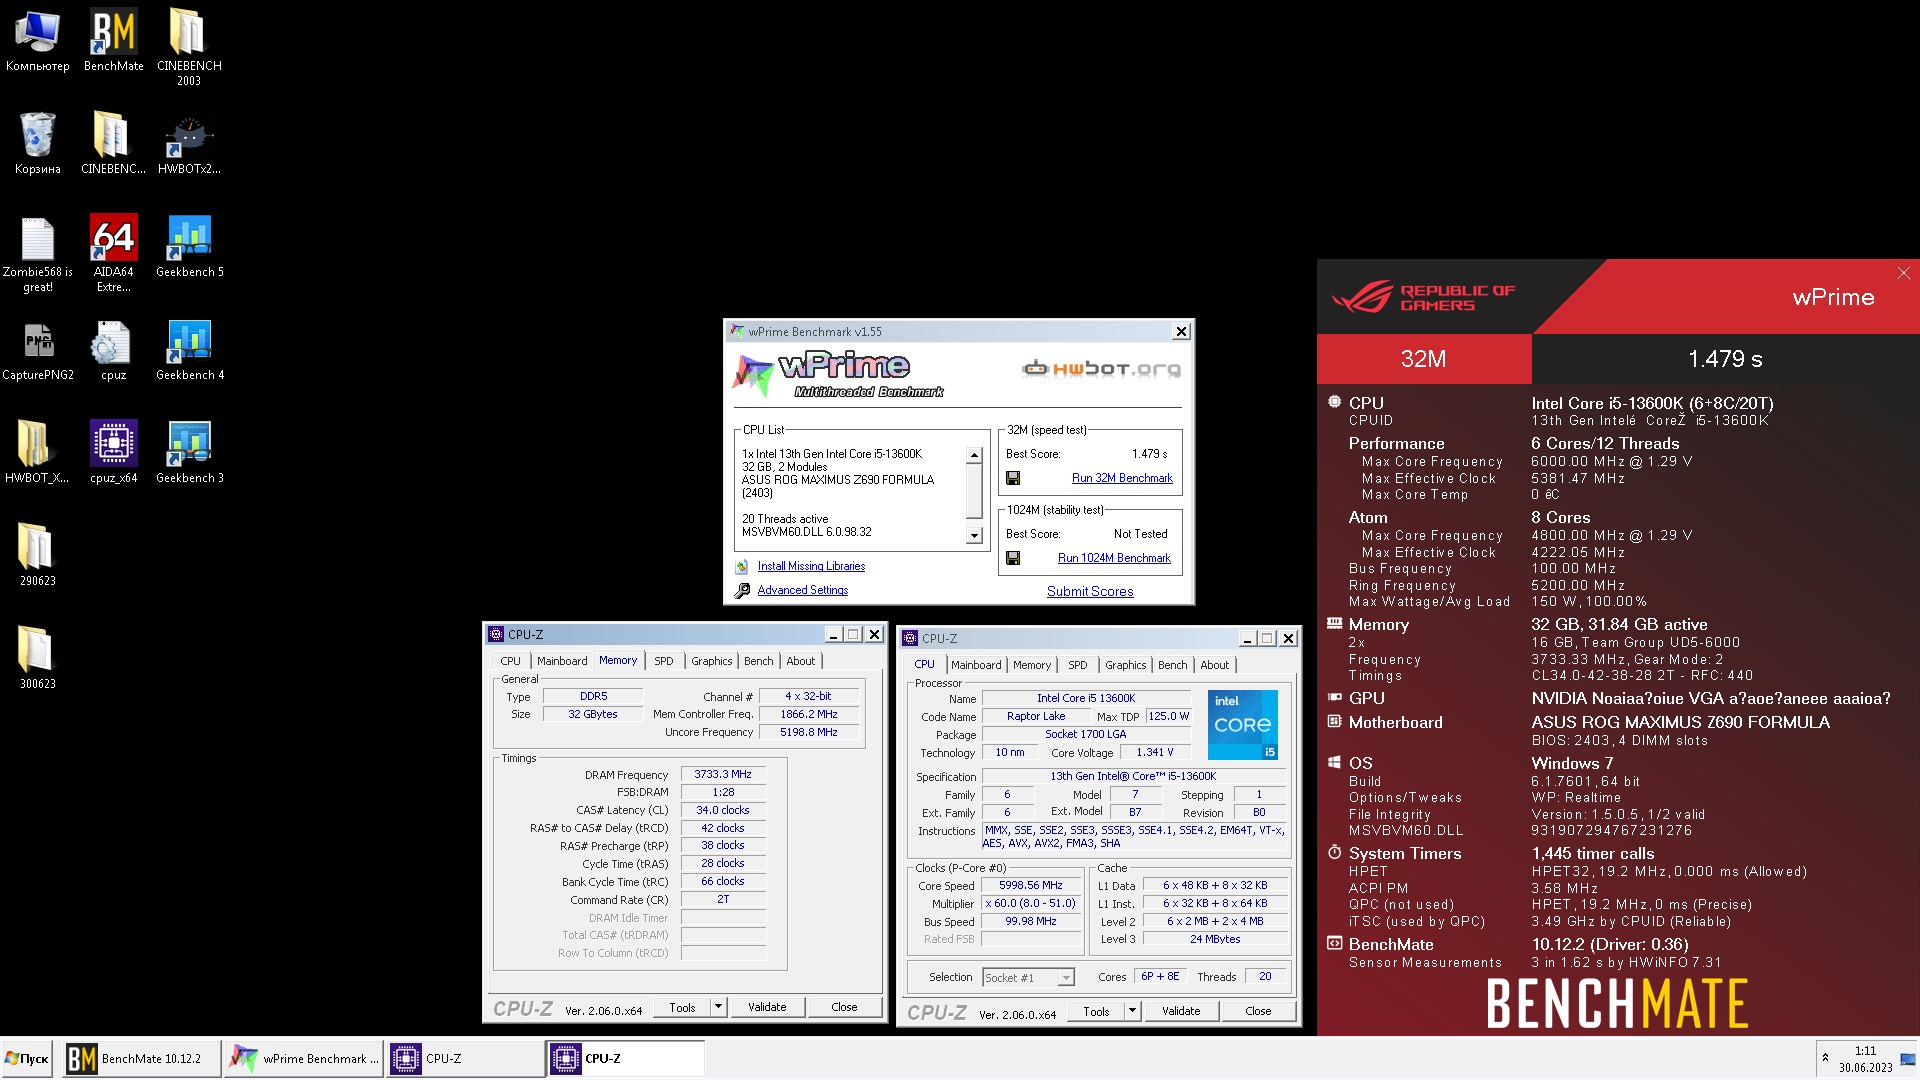Open Bench tab in left CPU-Z window

click(759, 661)
